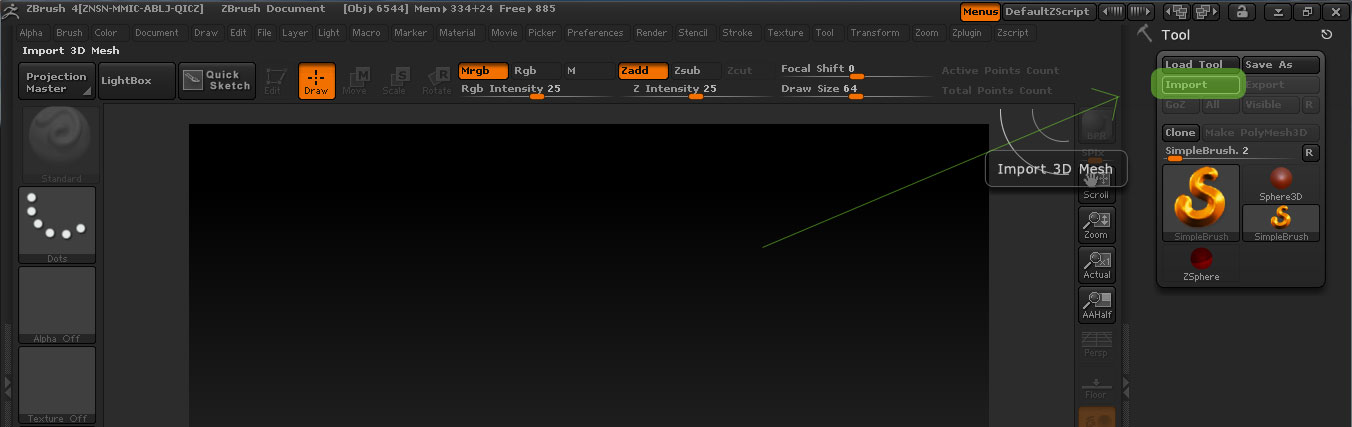
Task: Open the Preferences menu
Action: click(595, 33)
